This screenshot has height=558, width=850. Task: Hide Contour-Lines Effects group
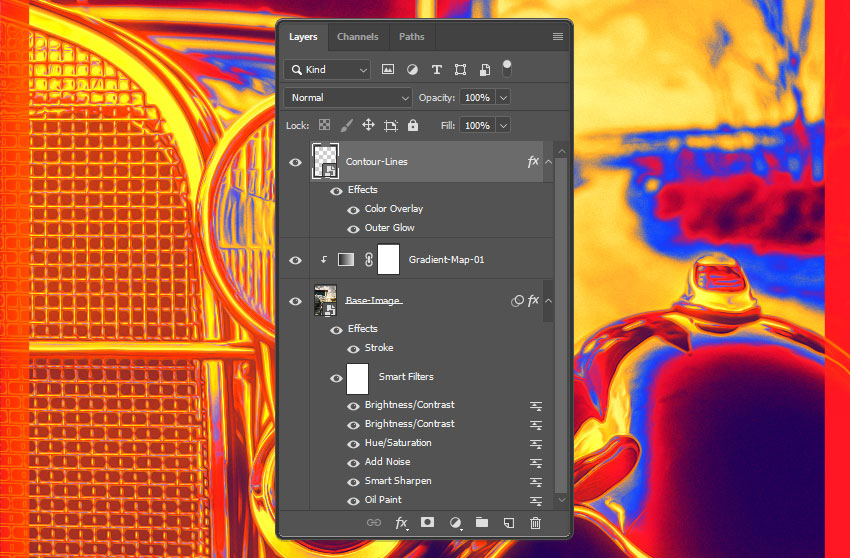click(x=336, y=191)
